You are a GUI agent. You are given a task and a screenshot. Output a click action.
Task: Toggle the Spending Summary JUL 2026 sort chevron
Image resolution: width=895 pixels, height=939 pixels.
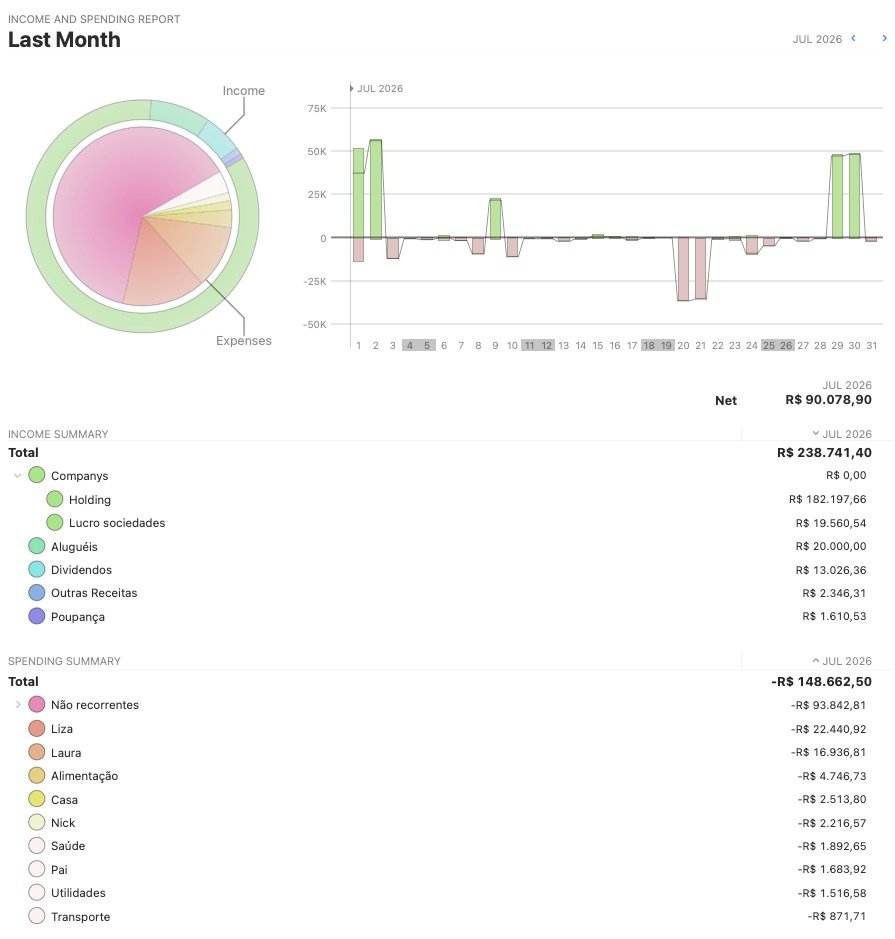click(x=815, y=661)
